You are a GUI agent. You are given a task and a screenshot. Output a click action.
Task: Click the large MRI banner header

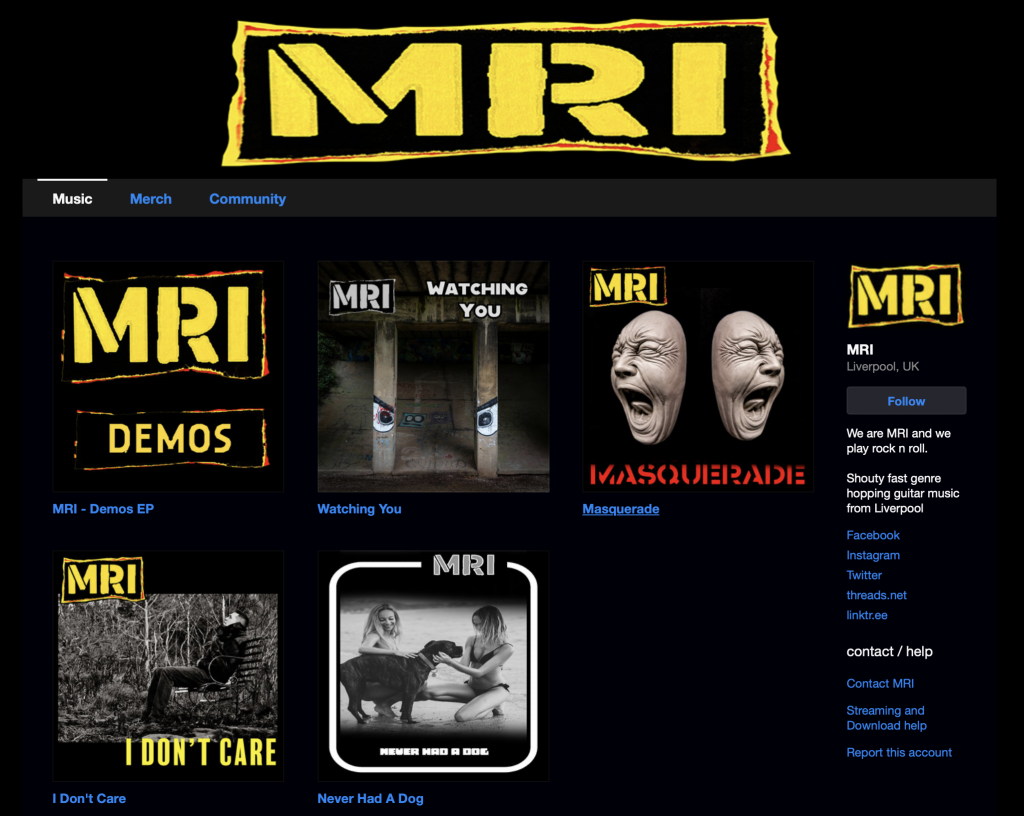click(x=505, y=92)
